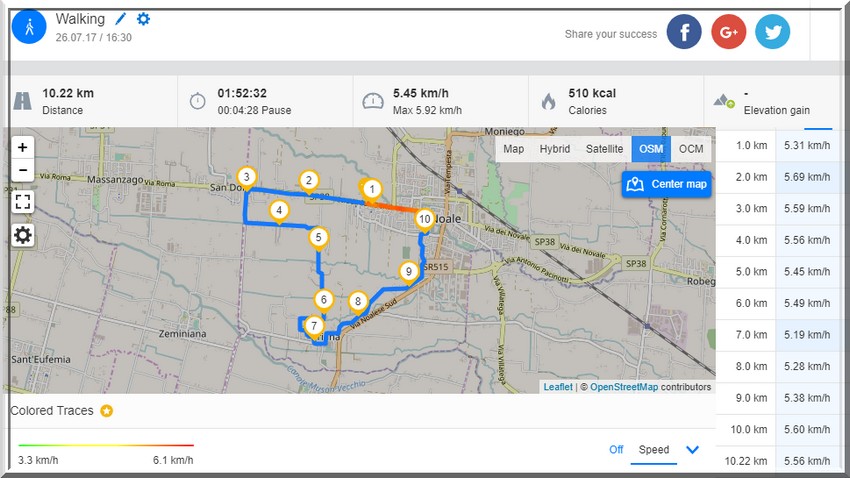Select kilometer marker 3 on map
Screen dimensions: 850x478
click(x=247, y=179)
